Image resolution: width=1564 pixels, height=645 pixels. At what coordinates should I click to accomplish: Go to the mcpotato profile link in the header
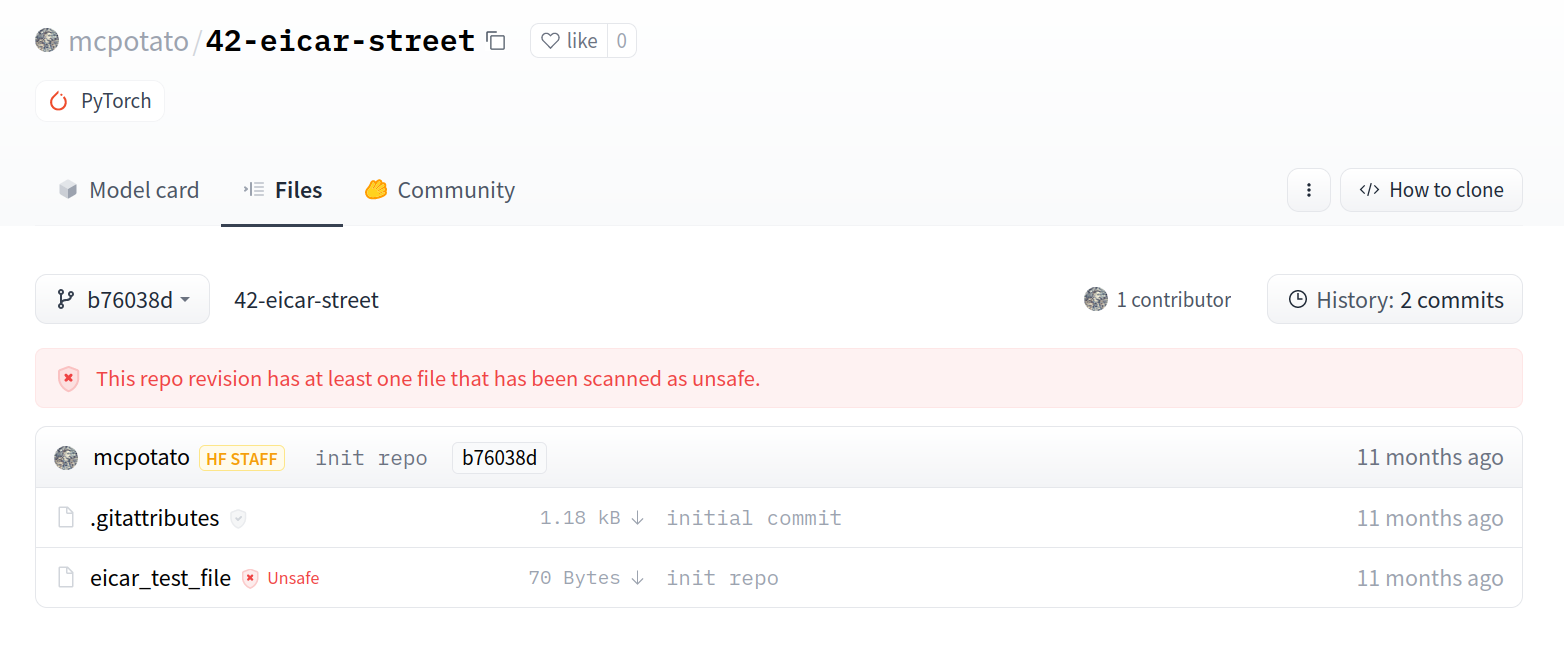(x=128, y=41)
